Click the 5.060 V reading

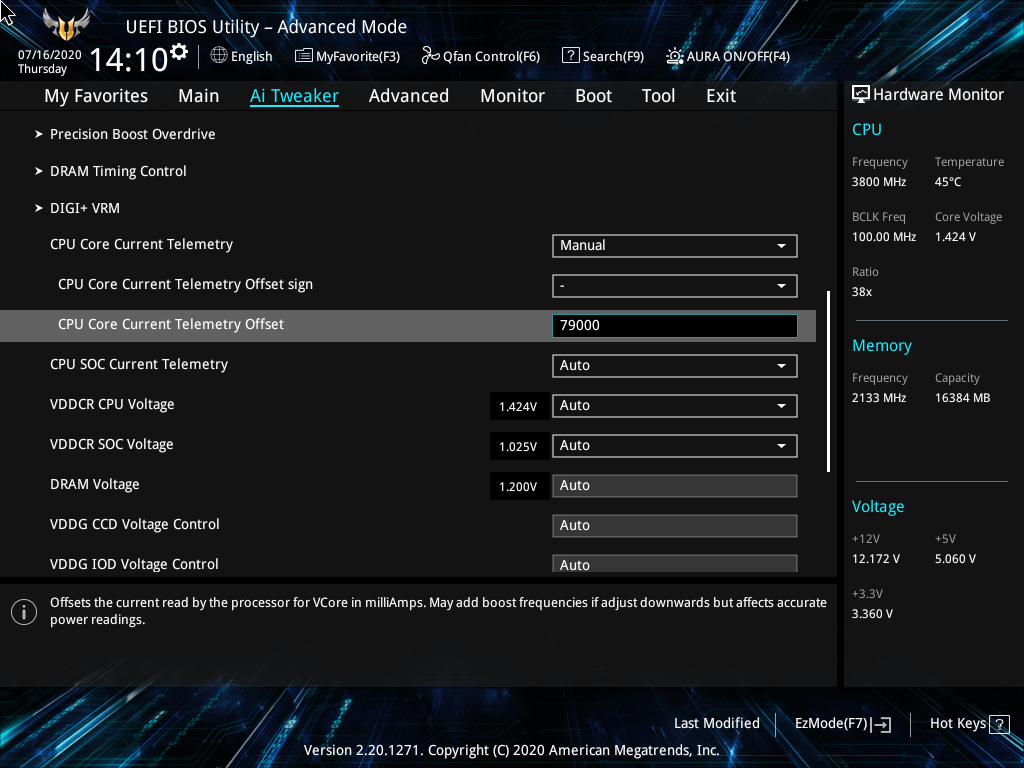[x=955, y=559]
